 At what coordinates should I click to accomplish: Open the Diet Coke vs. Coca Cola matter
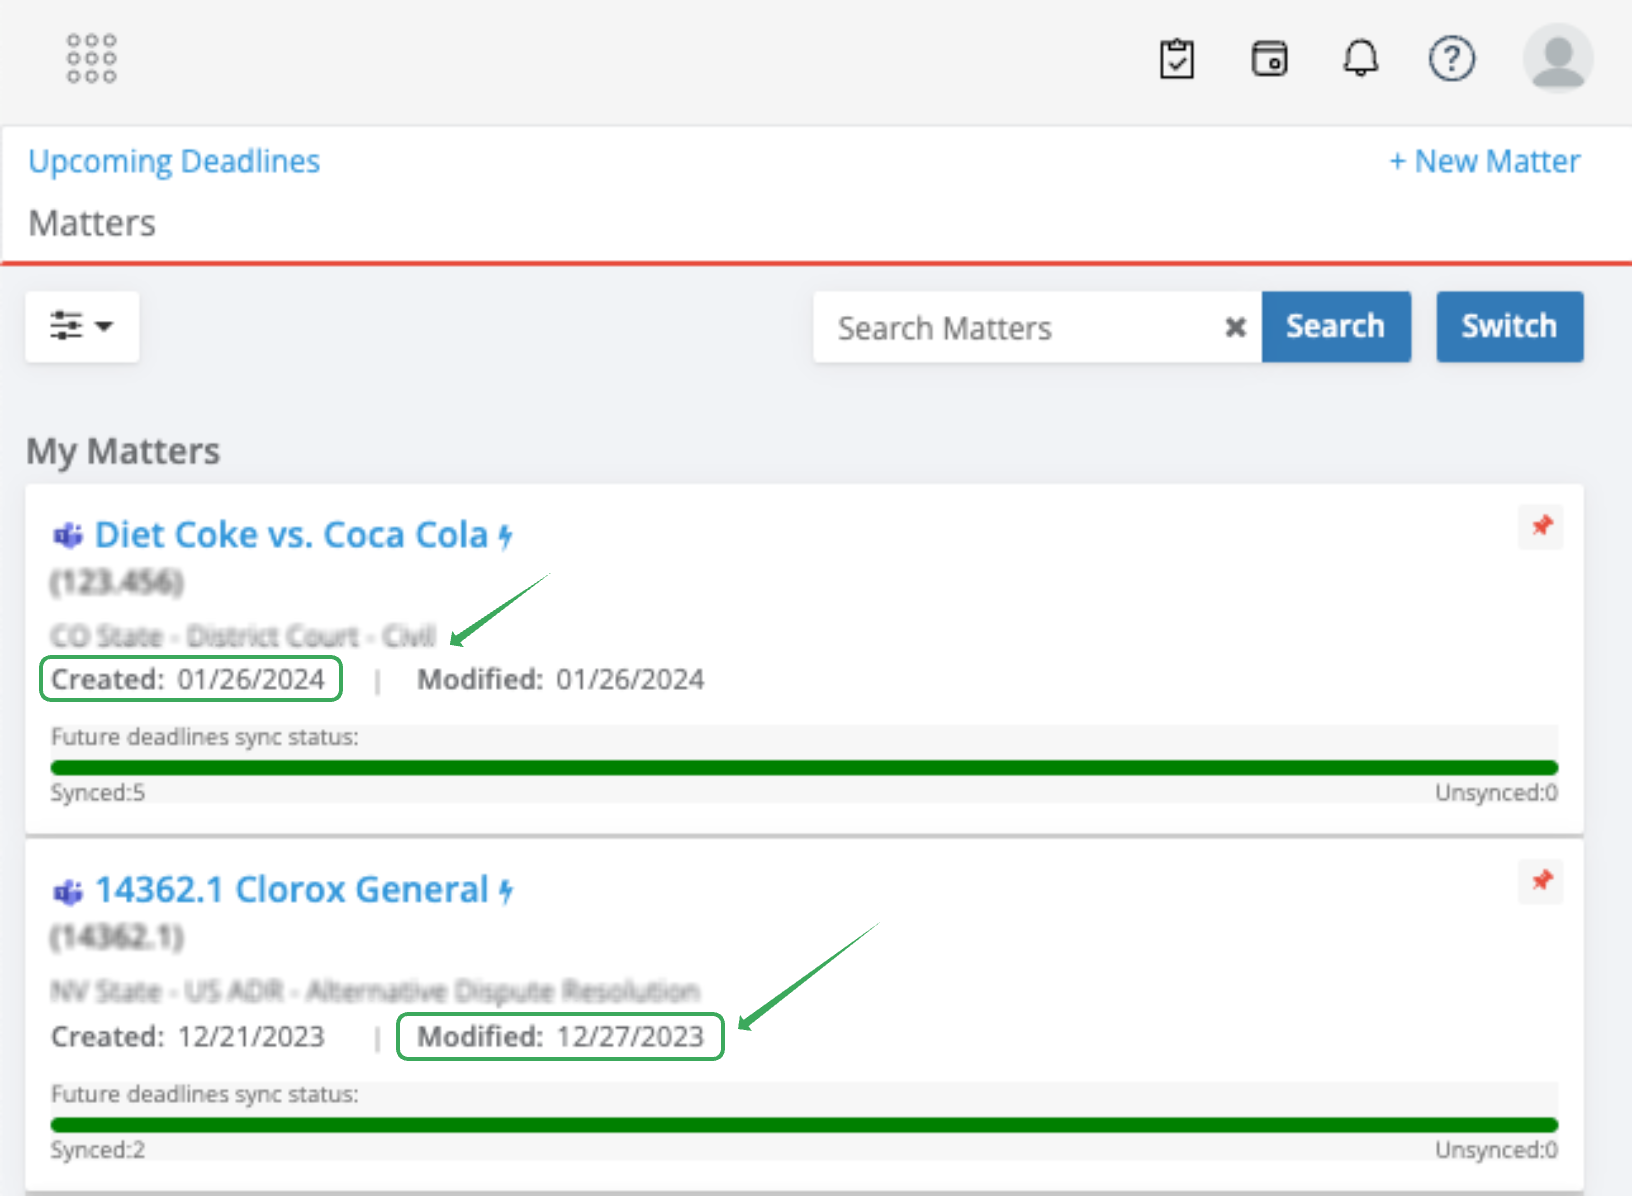291,535
